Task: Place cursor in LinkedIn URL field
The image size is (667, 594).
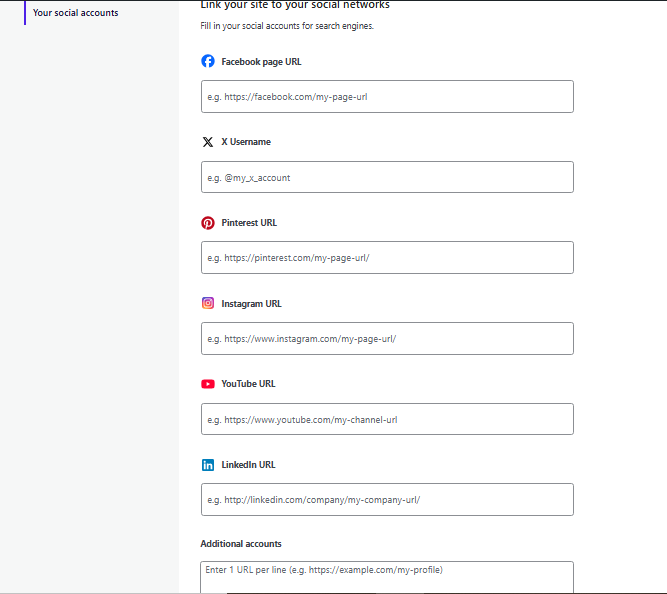Action: [x=387, y=500]
